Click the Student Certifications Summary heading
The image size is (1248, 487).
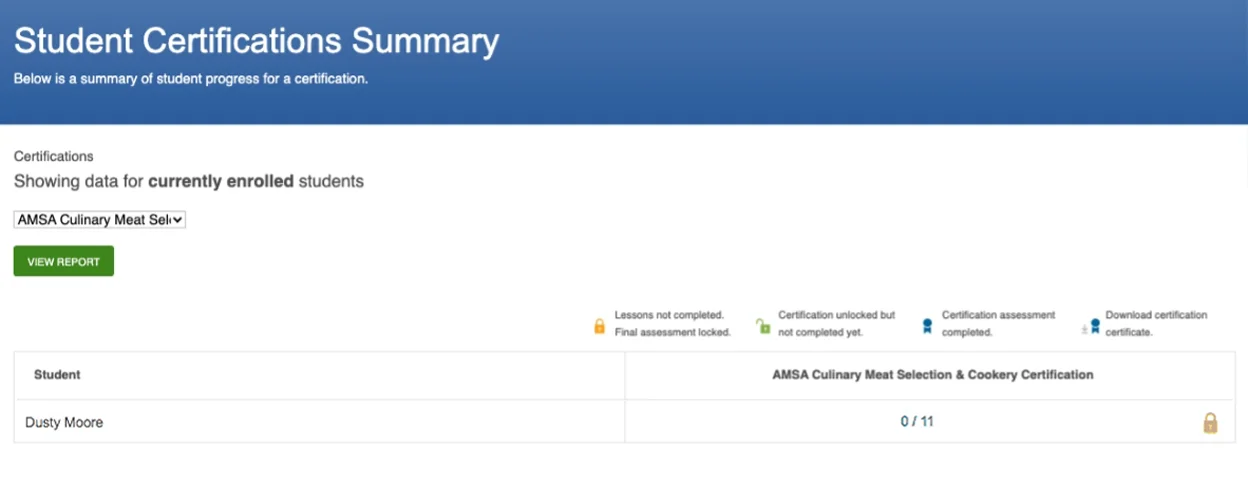click(256, 42)
